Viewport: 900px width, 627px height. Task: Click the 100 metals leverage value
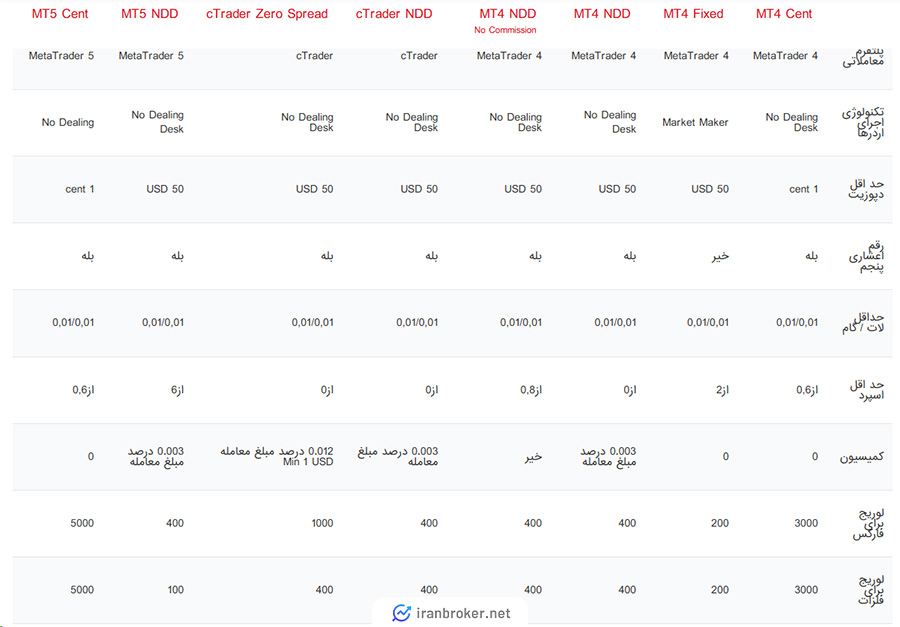[x=175, y=590]
